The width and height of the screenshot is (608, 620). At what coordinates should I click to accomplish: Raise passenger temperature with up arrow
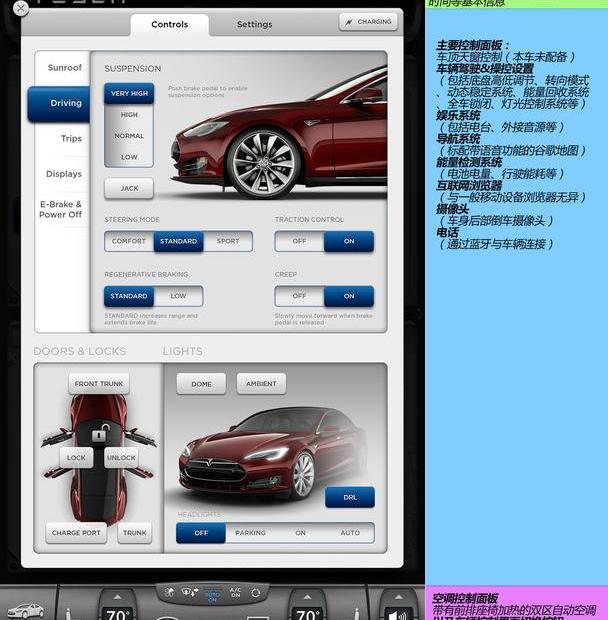(x=307, y=597)
